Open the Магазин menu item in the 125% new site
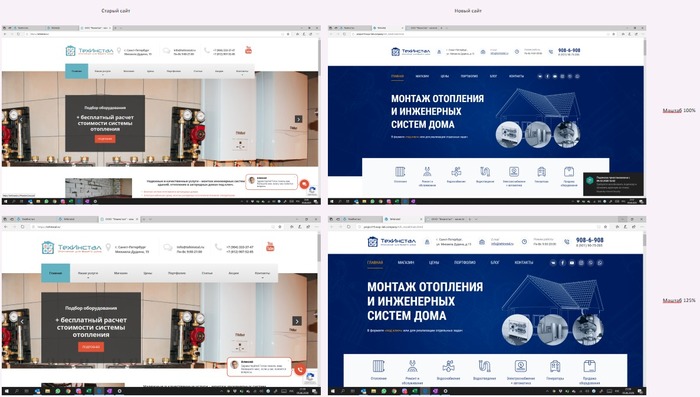Viewport: 700px width, 397px height. click(x=406, y=263)
